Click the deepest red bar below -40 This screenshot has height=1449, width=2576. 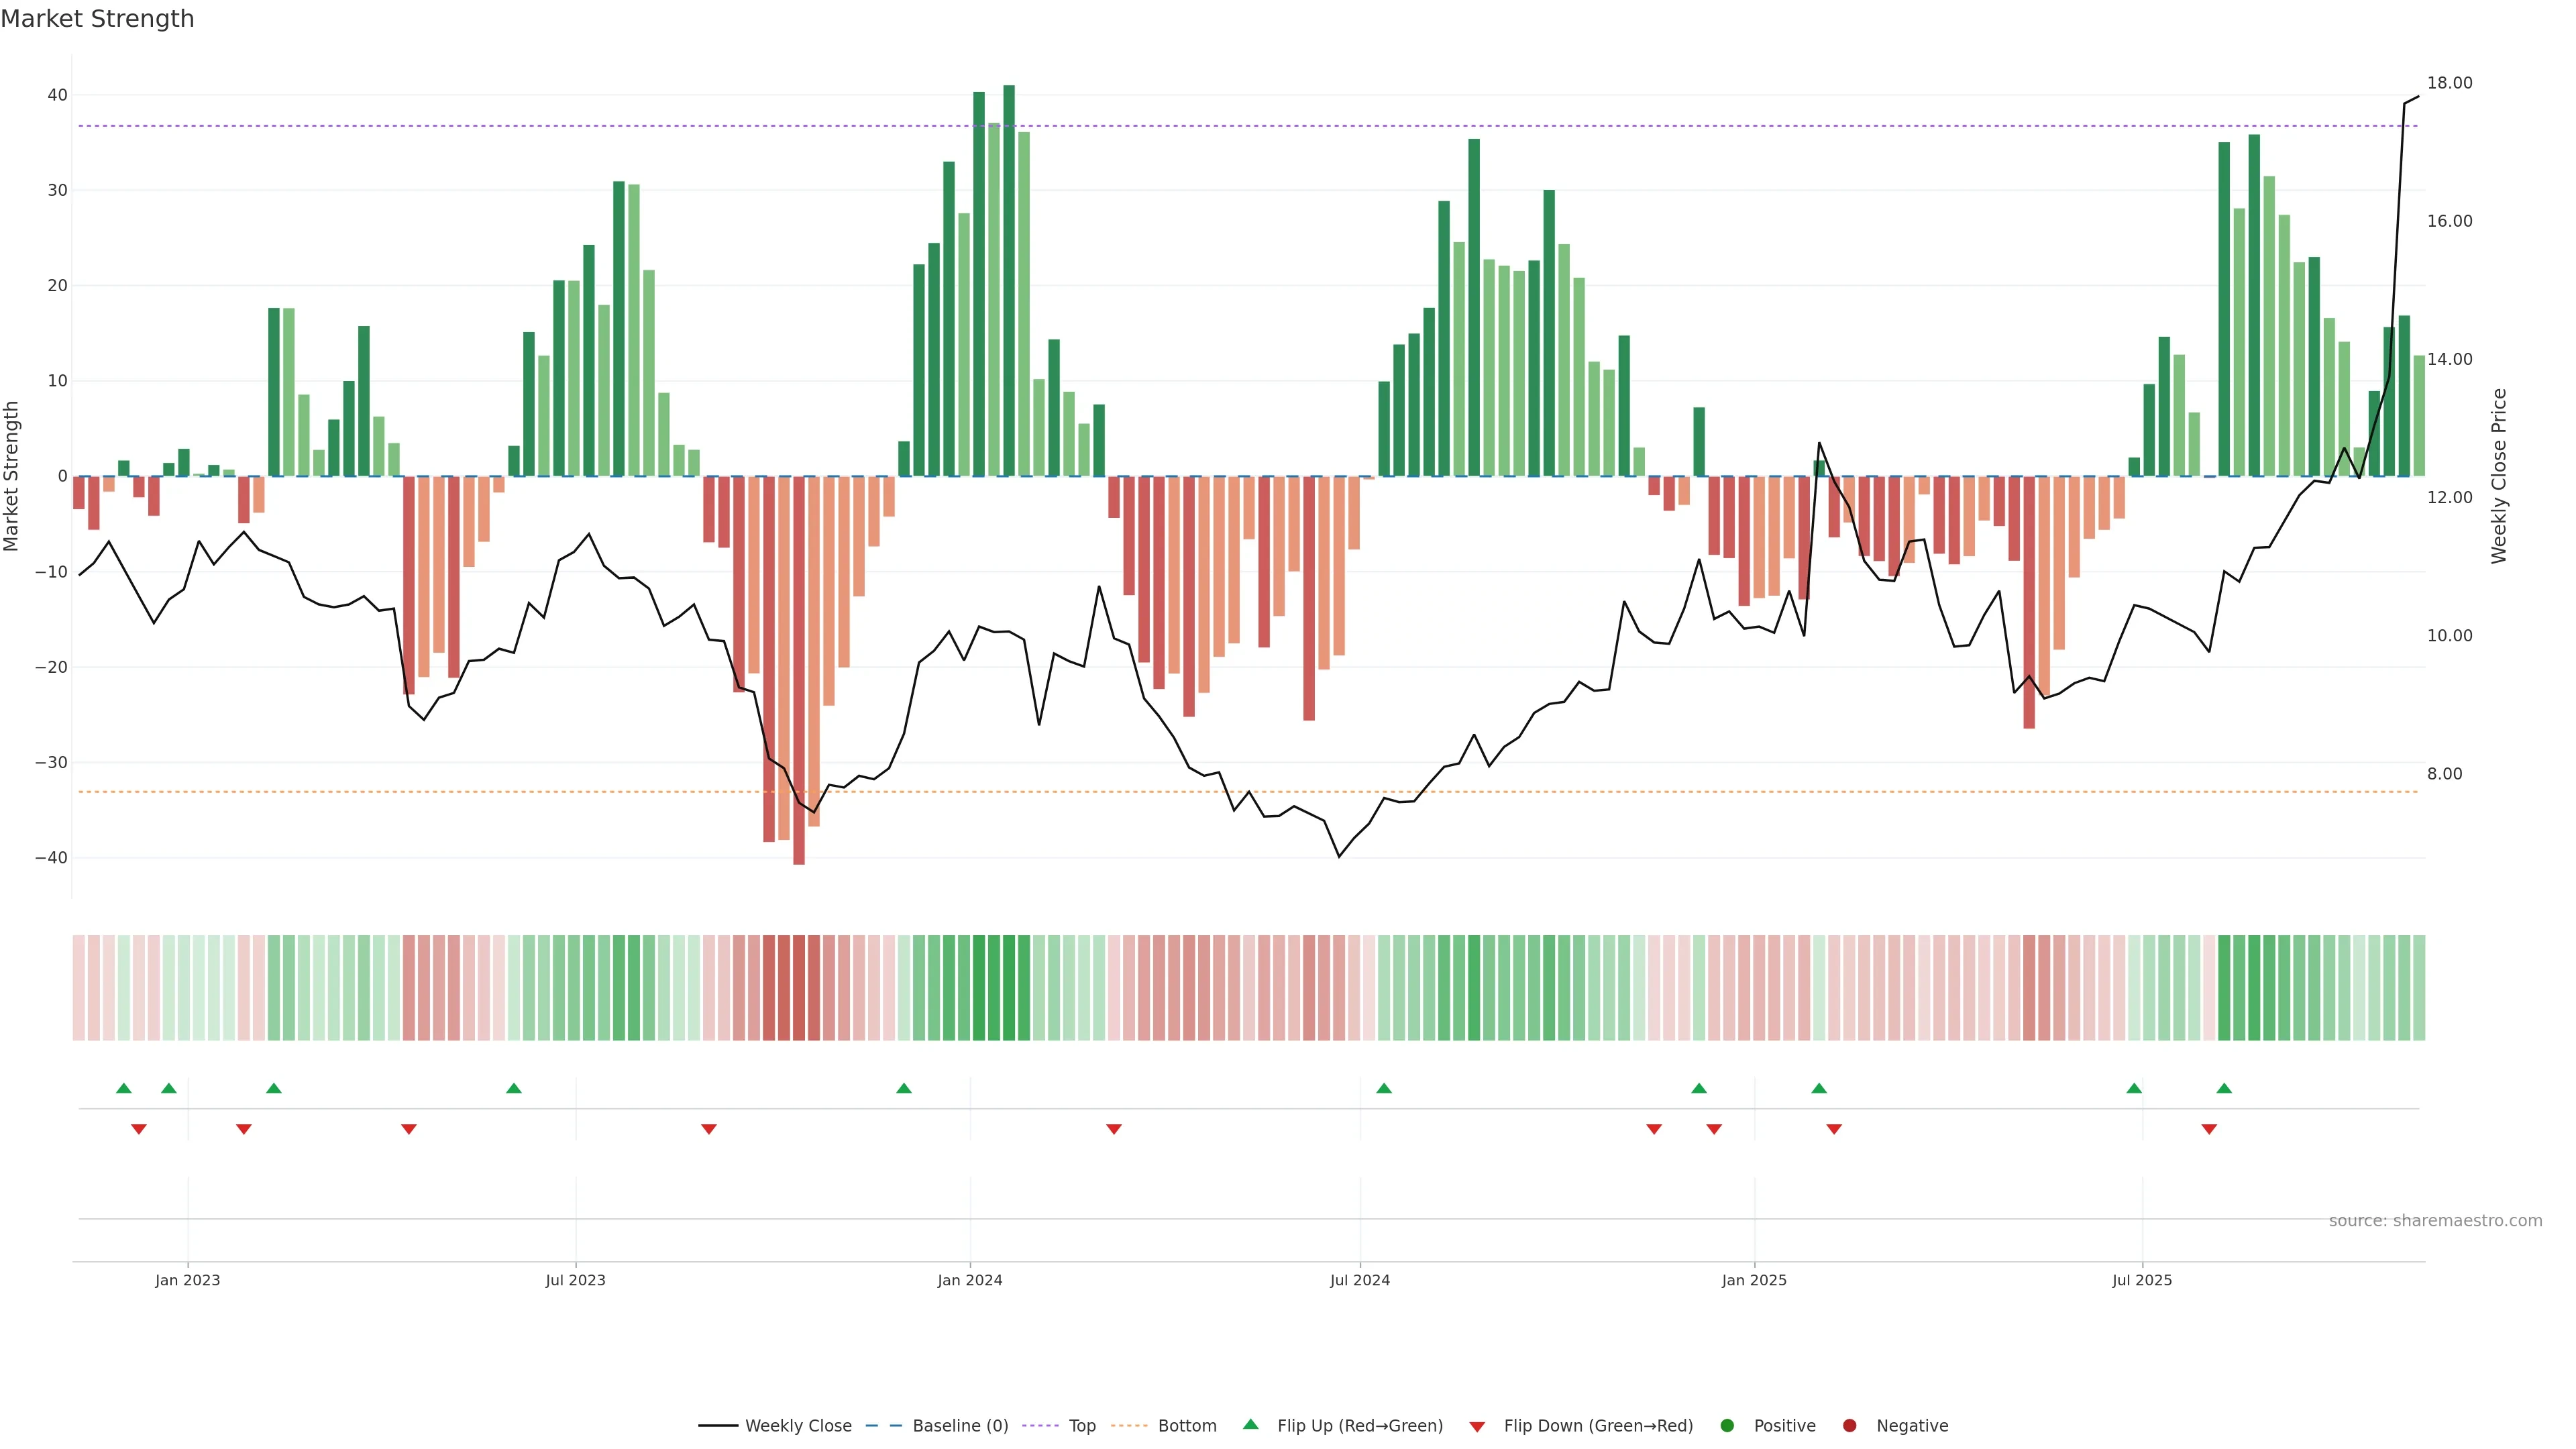point(799,670)
